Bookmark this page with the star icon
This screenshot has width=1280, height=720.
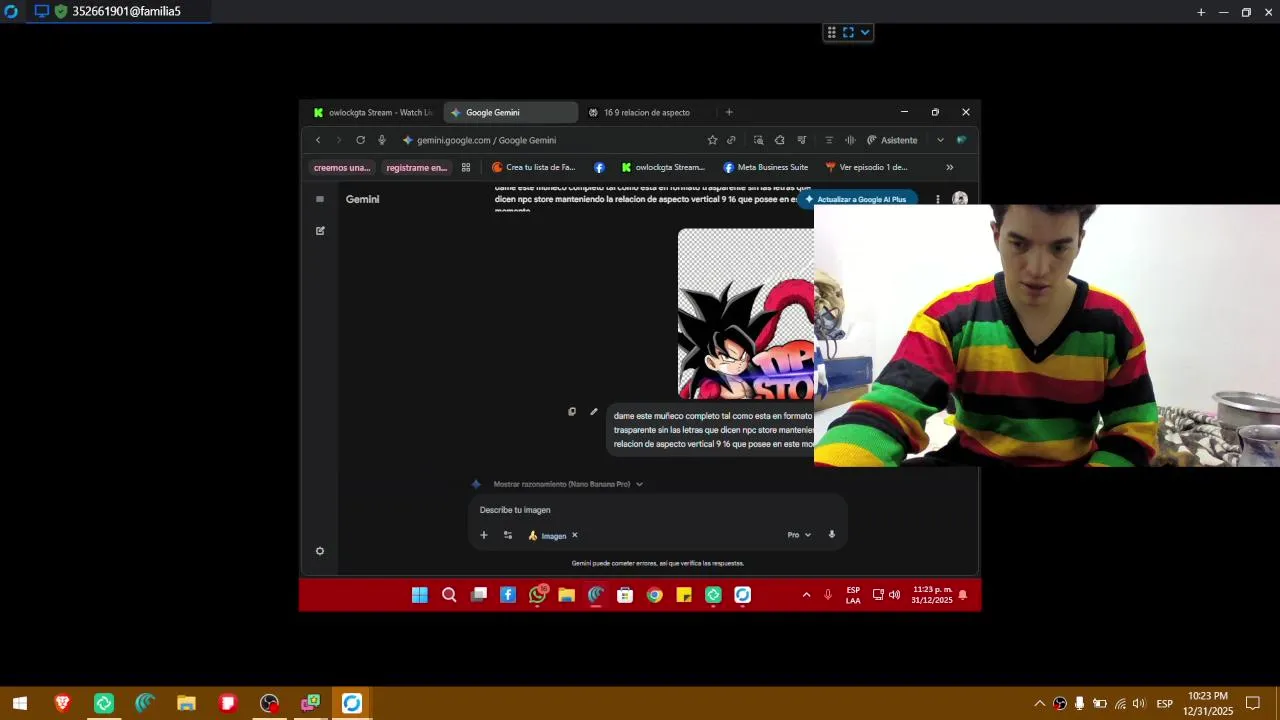click(x=712, y=140)
